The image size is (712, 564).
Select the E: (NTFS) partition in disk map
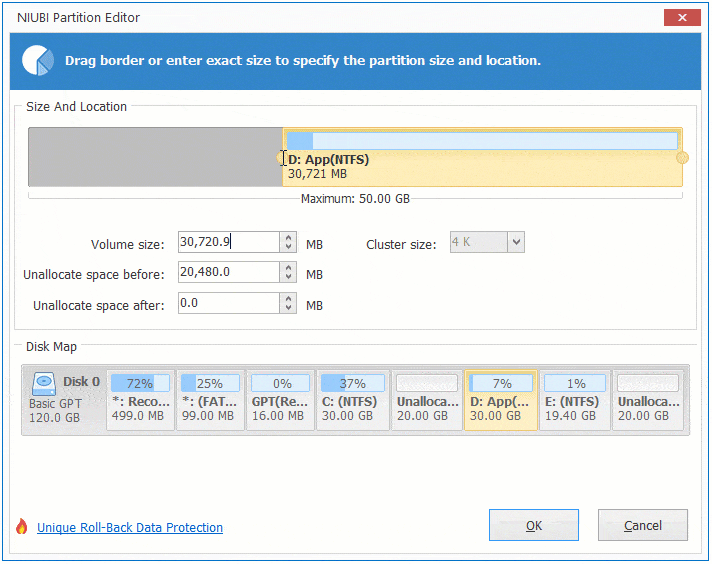click(x=574, y=399)
